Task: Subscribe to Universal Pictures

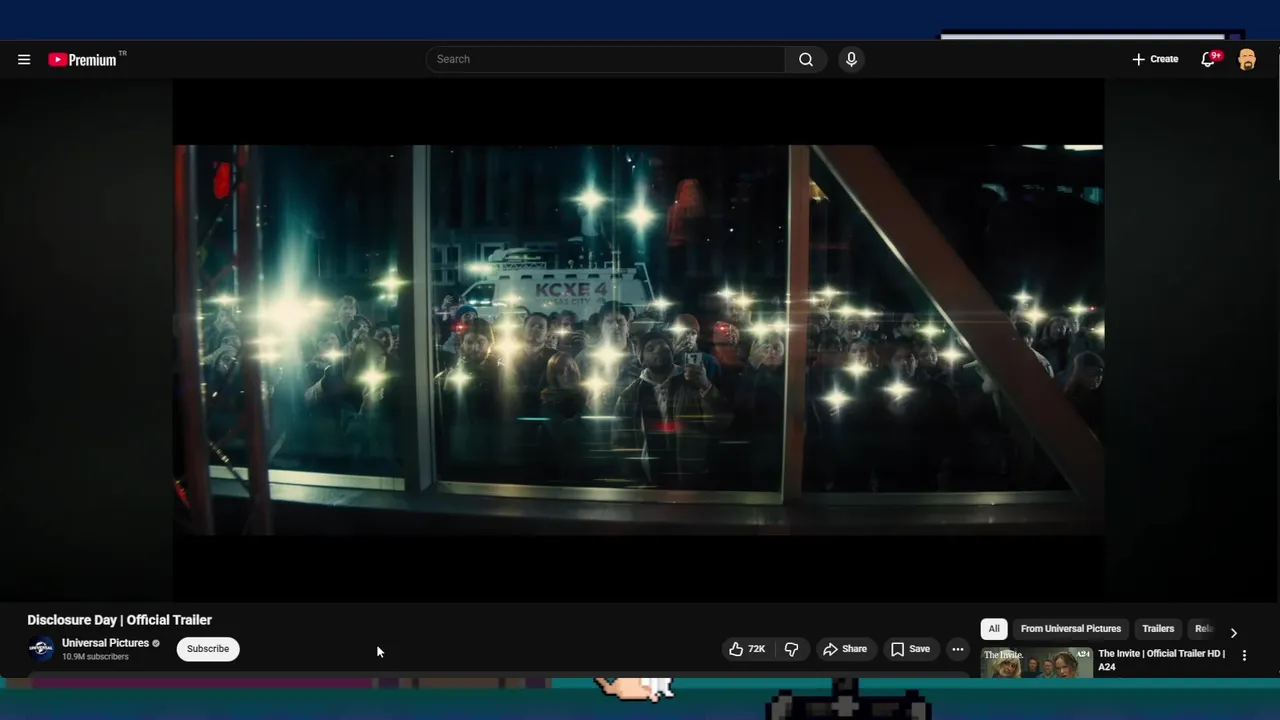Action: click(x=208, y=649)
